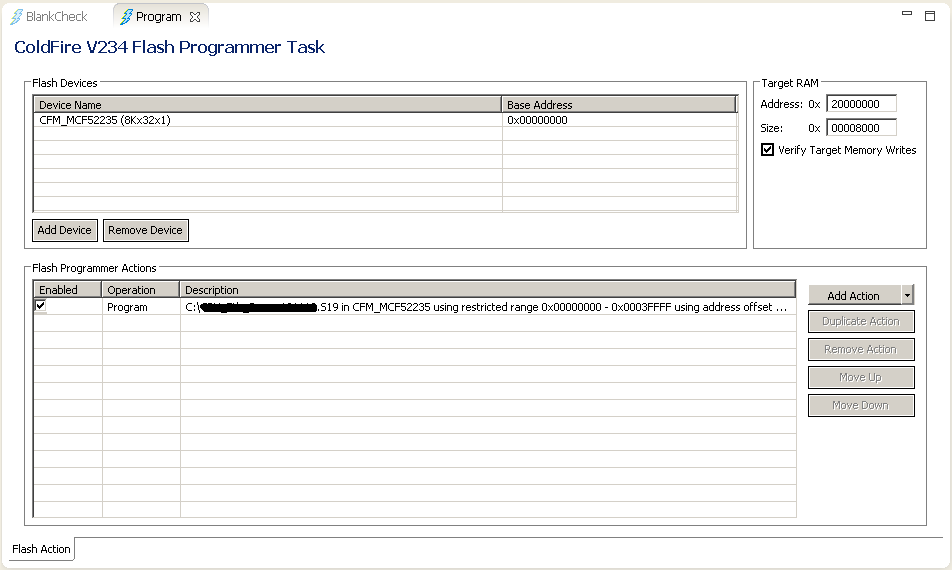Select the CFM_MCF52235 (8Kx32x1) device row
The width and height of the screenshot is (952, 570).
point(386,120)
